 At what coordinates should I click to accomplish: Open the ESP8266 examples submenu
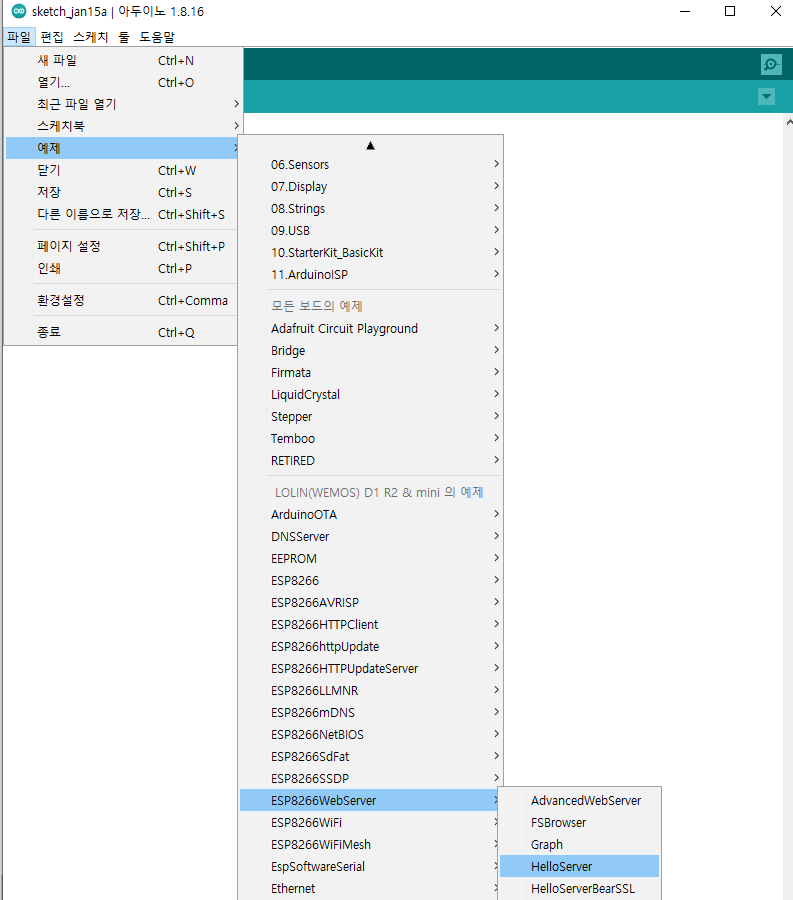pos(371,580)
